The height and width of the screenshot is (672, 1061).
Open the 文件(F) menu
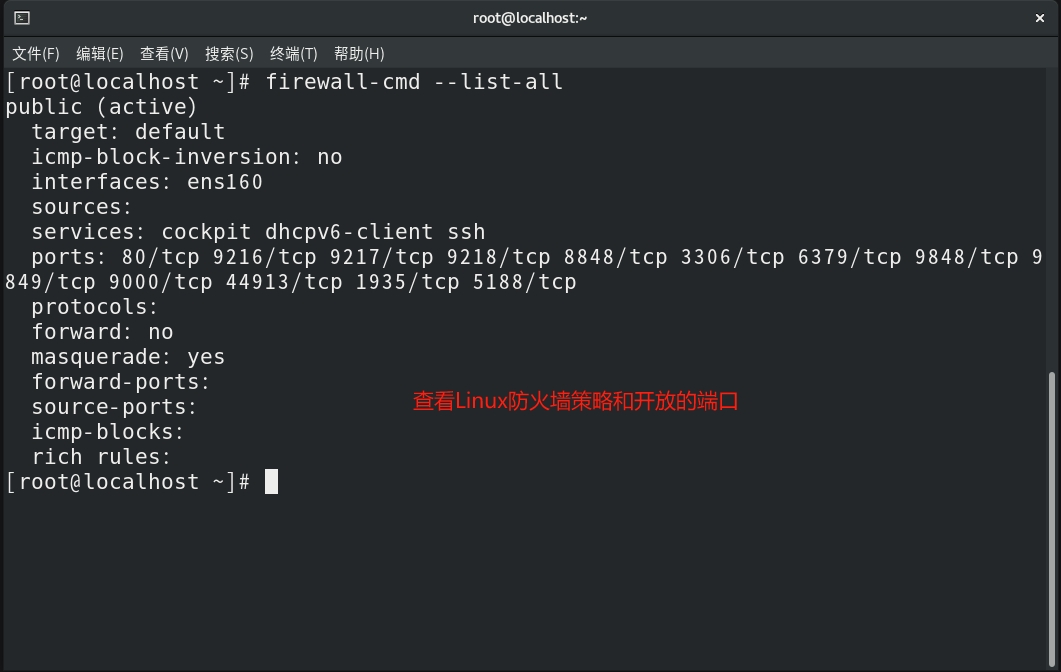36,53
